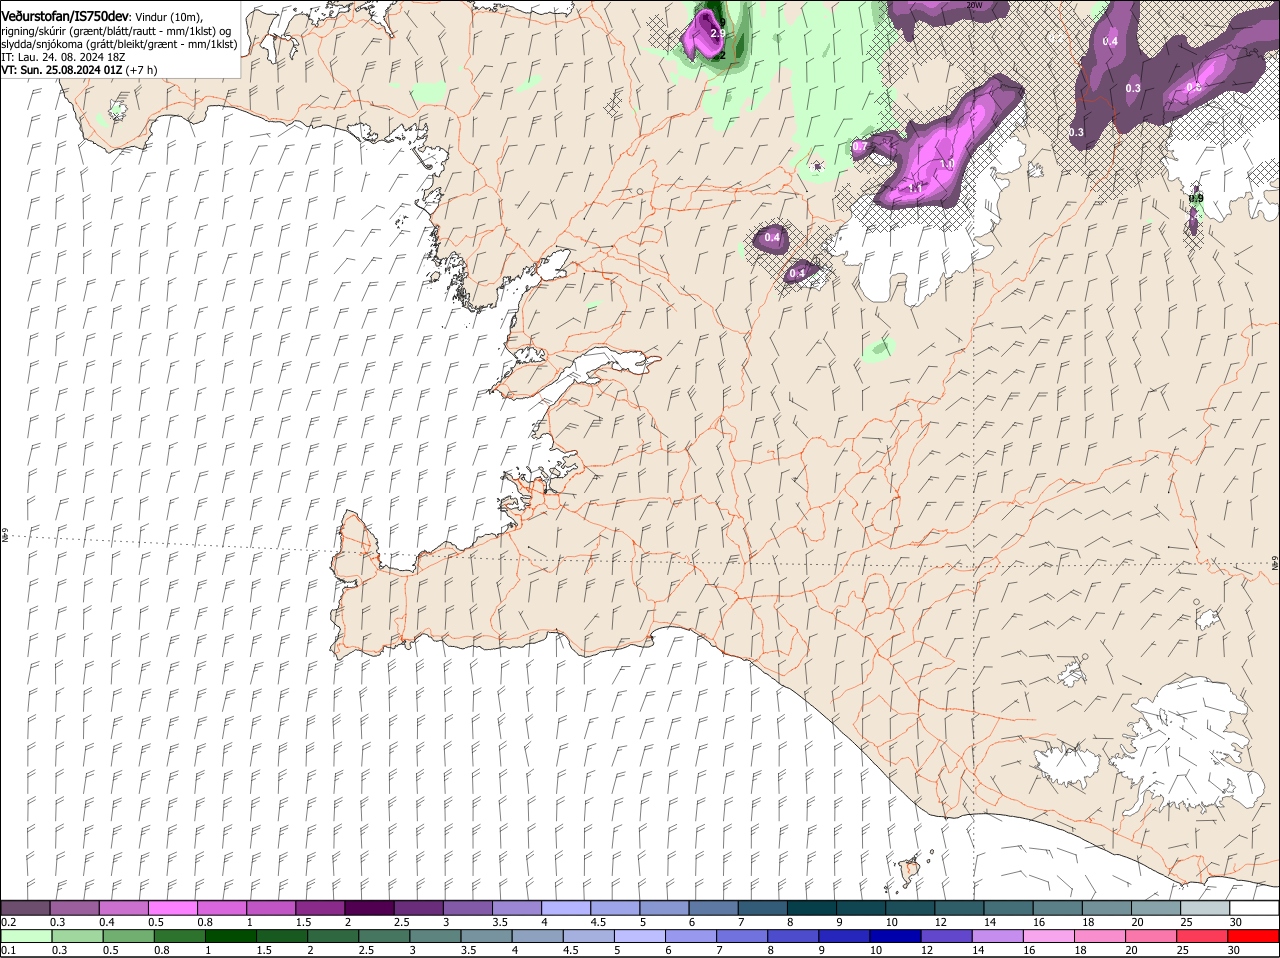Image resolution: width=1280 pixels, height=958 pixels.
Task: Select the light pink swatch labeled 16 in lower legend
Action: pos(1049,936)
